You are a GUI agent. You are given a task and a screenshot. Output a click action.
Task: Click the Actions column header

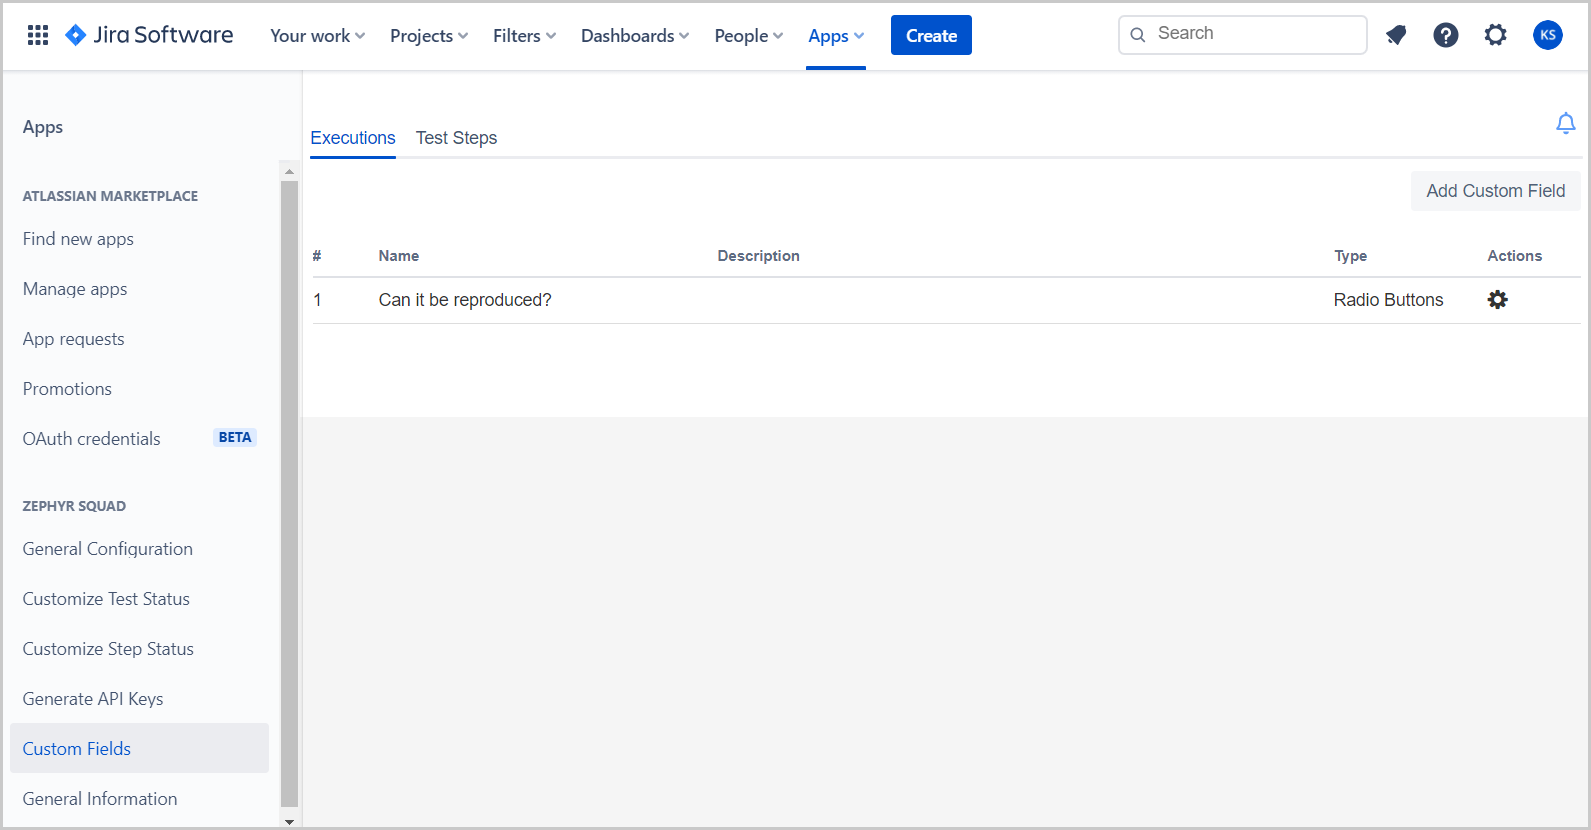[1515, 256]
